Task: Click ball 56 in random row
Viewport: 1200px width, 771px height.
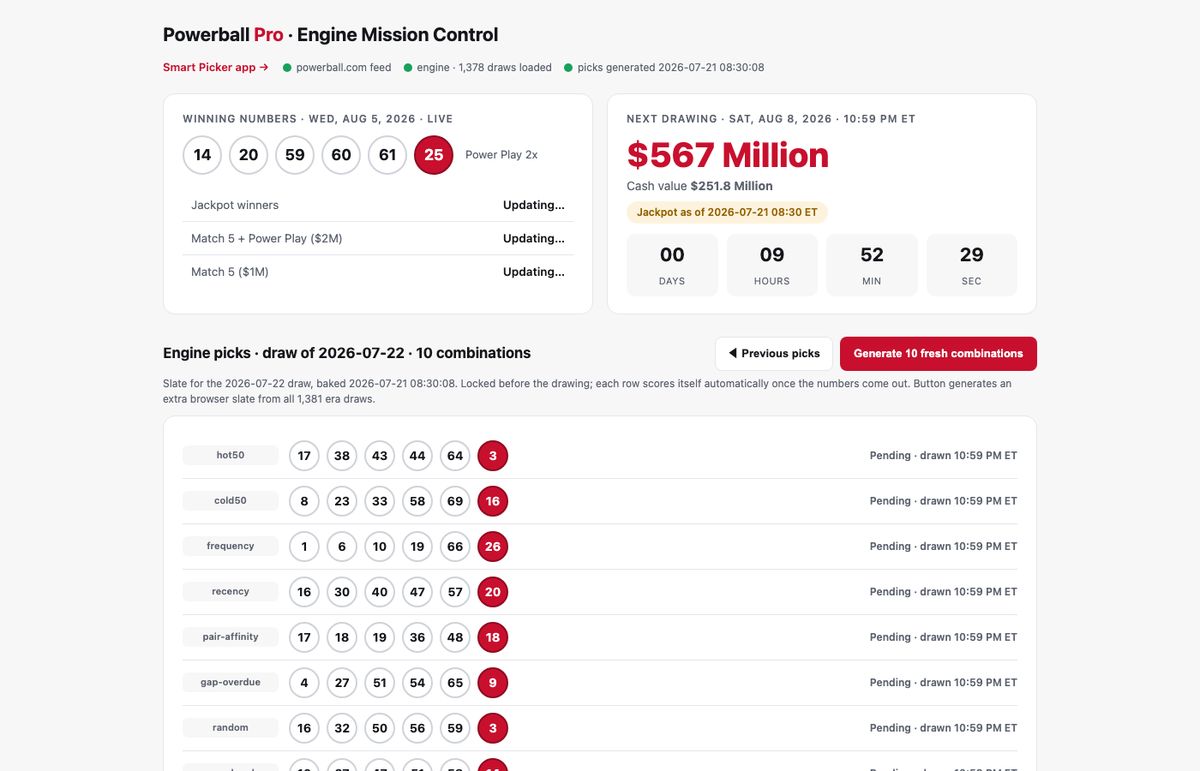Action: point(417,728)
